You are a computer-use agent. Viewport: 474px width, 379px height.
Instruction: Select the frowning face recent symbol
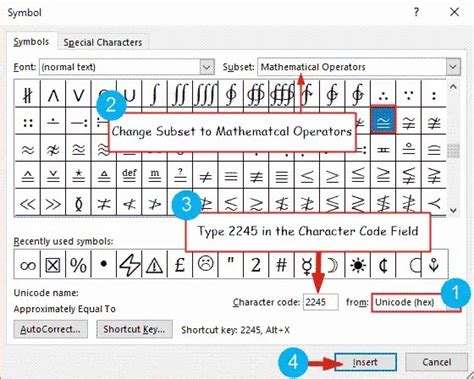205,265
